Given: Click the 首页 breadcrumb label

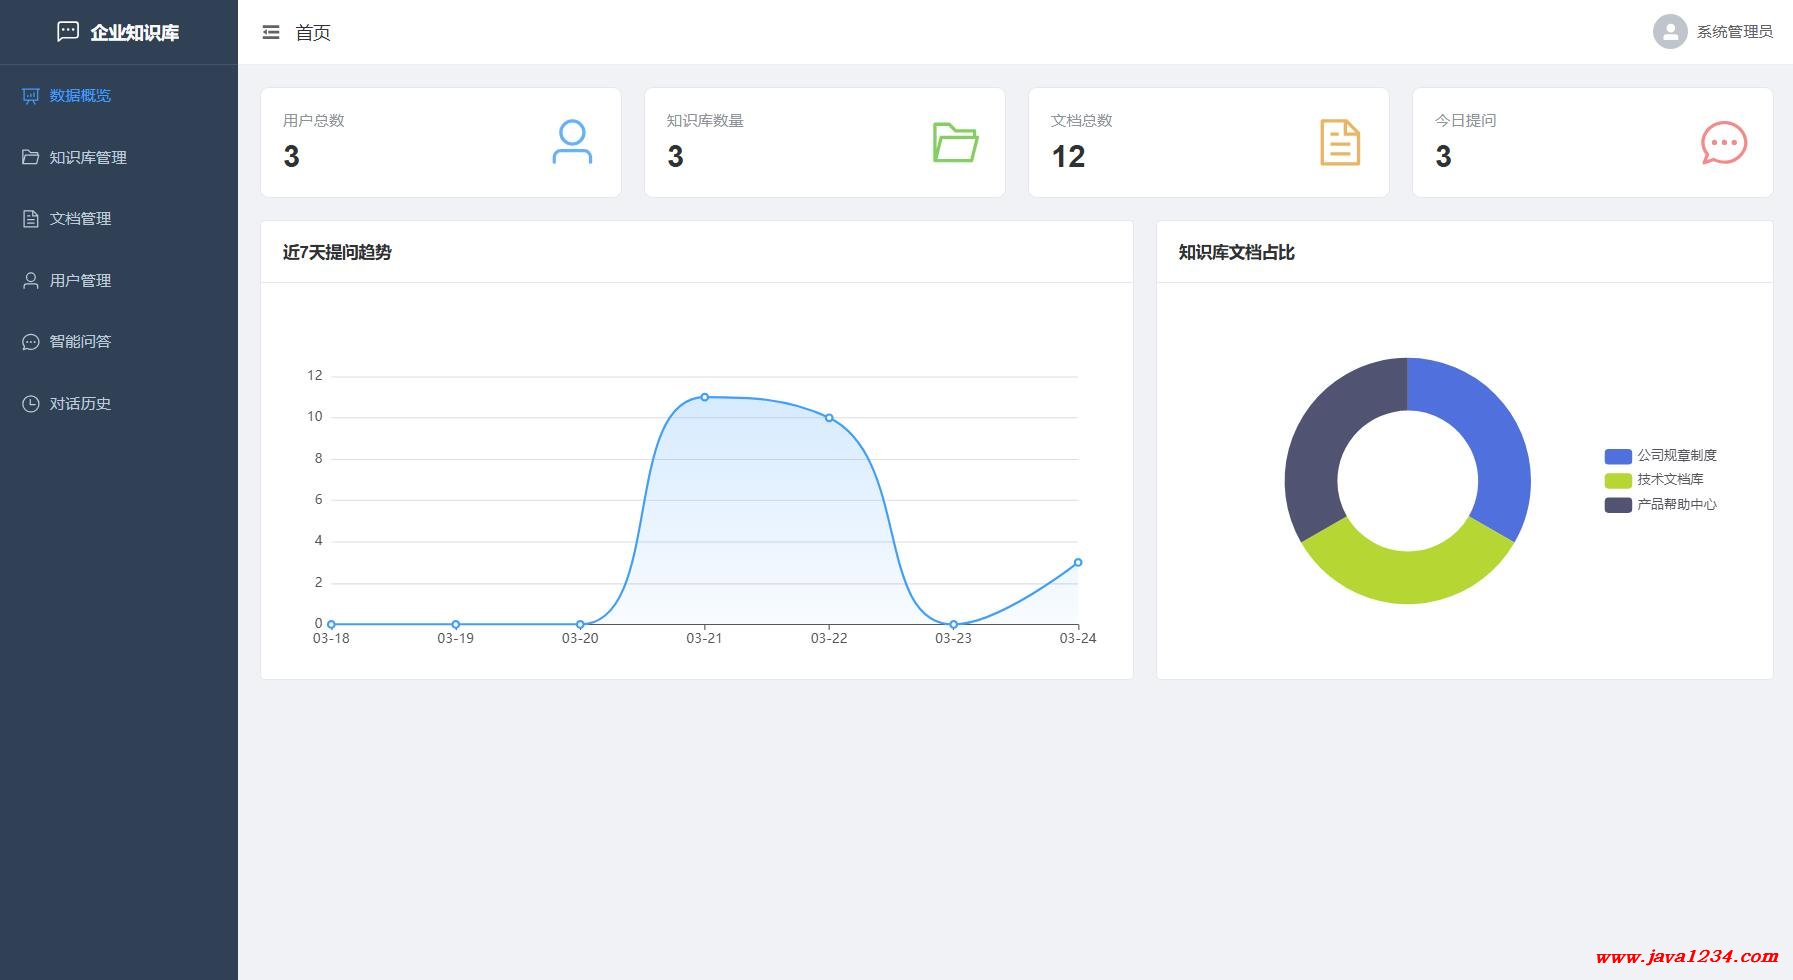Looking at the screenshot, I should (x=313, y=33).
